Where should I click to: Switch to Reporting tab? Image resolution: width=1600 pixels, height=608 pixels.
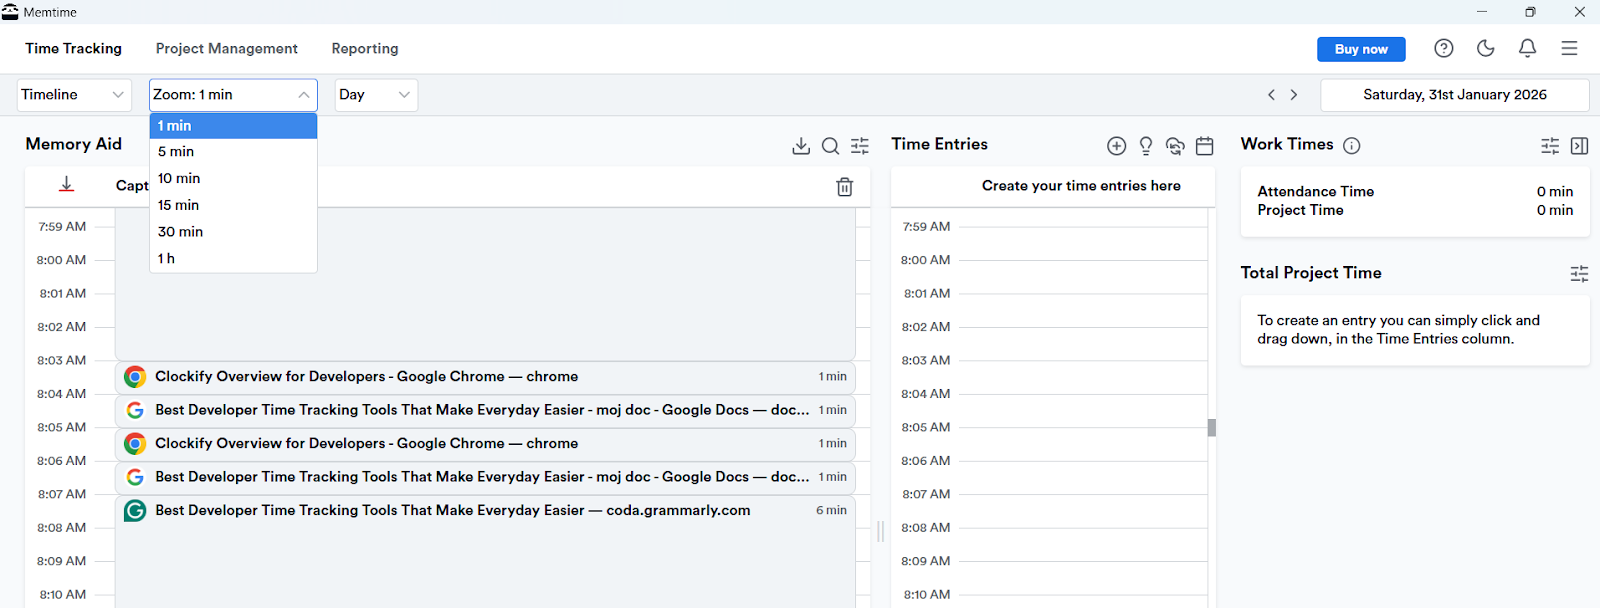pyautogui.click(x=365, y=49)
